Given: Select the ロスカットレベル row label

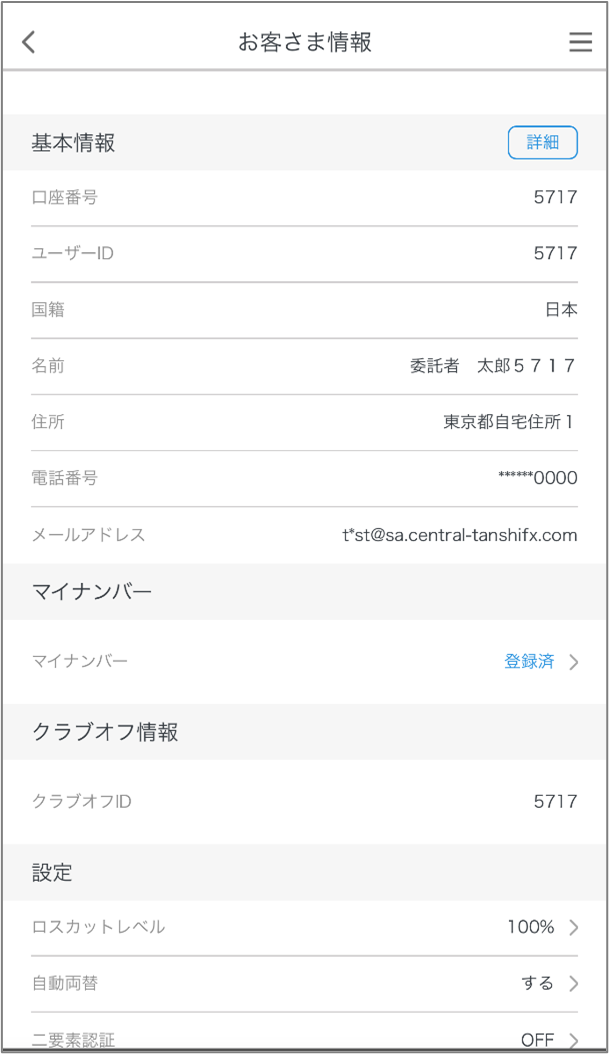Looking at the screenshot, I should click(98, 927).
